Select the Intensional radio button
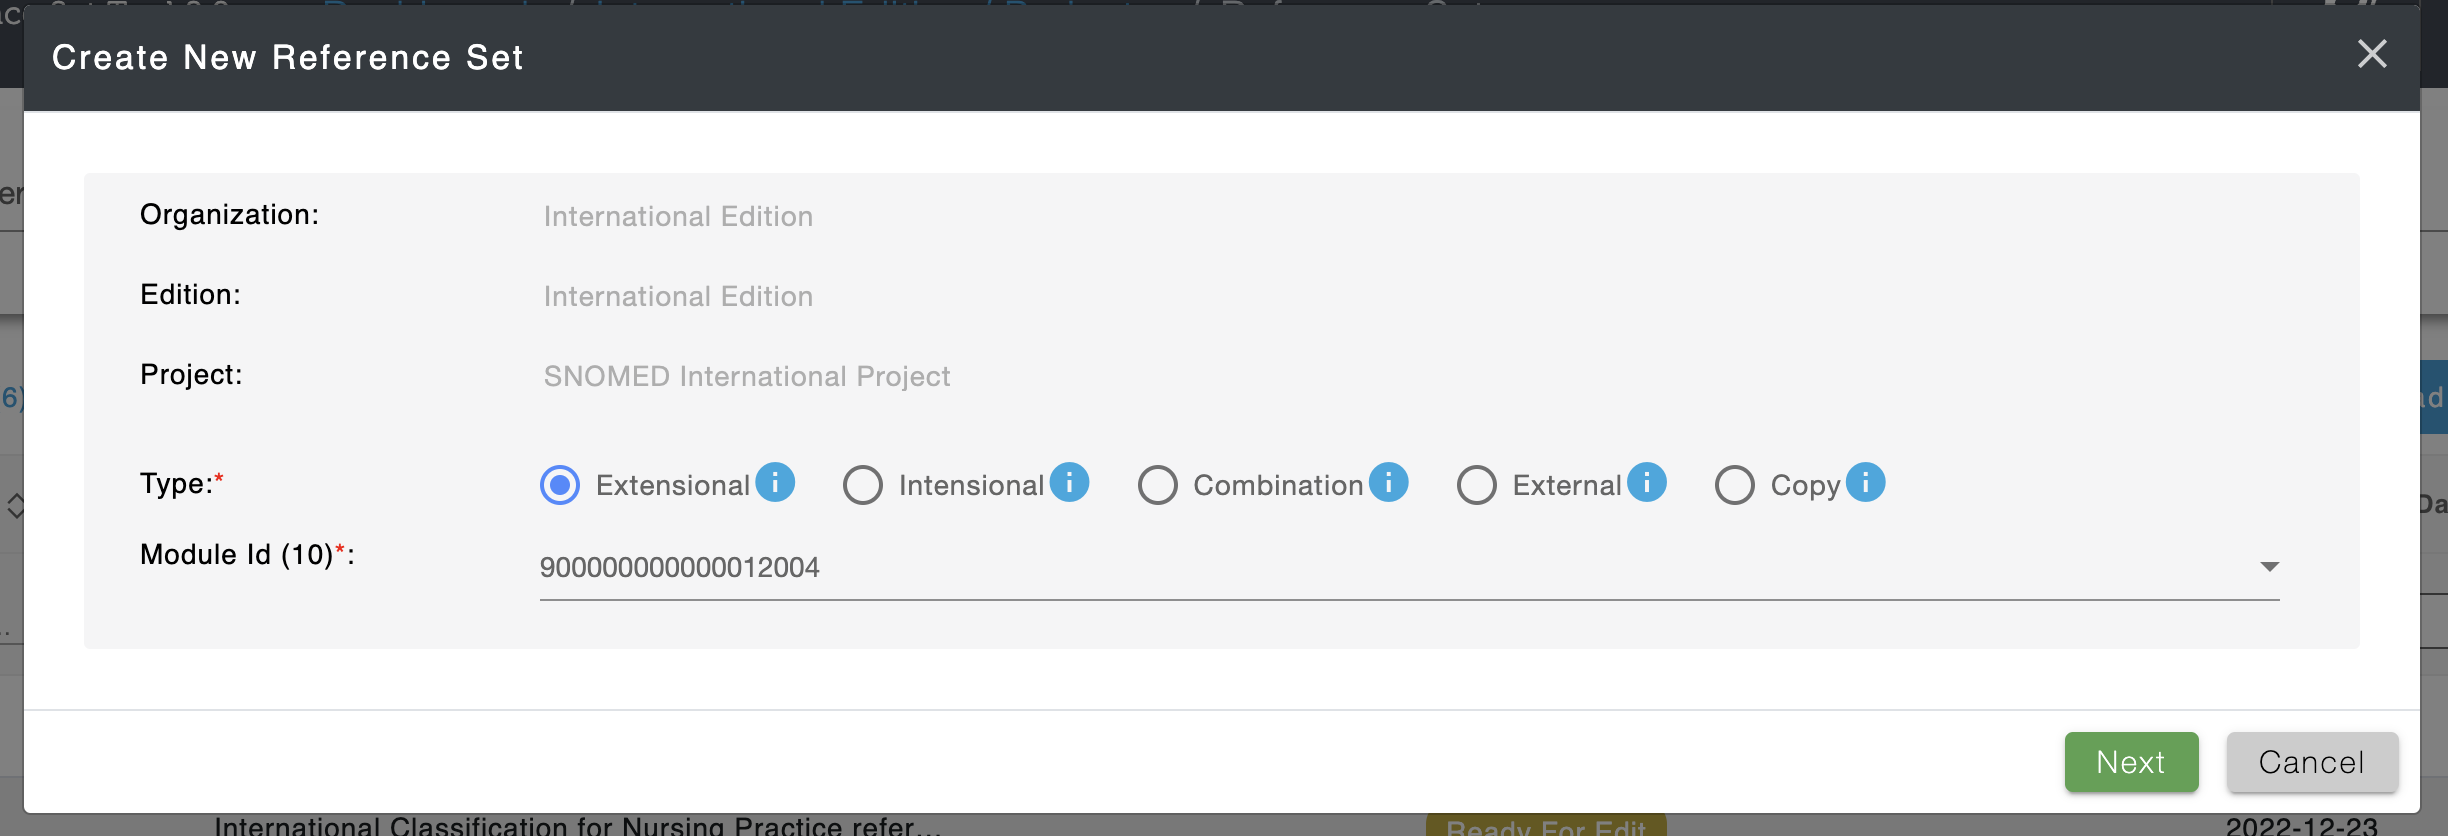This screenshot has width=2448, height=836. [x=863, y=485]
